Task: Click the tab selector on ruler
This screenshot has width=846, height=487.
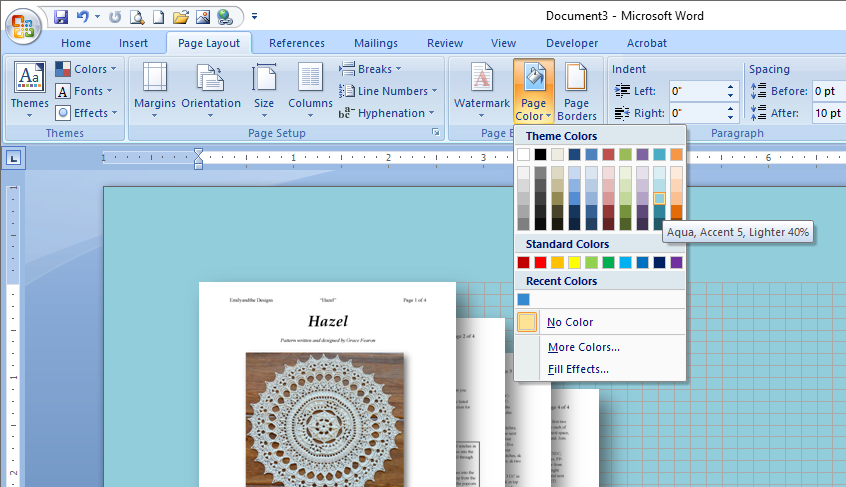Action: point(13,158)
